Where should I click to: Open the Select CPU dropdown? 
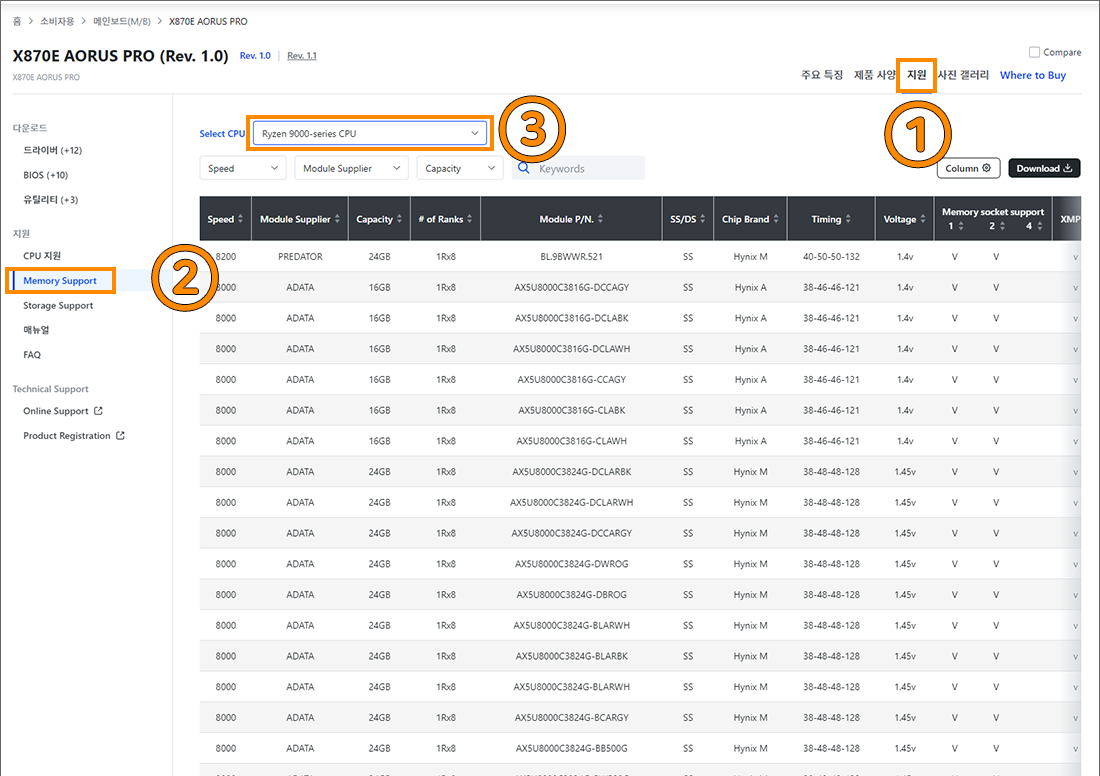pyautogui.click(x=370, y=133)
